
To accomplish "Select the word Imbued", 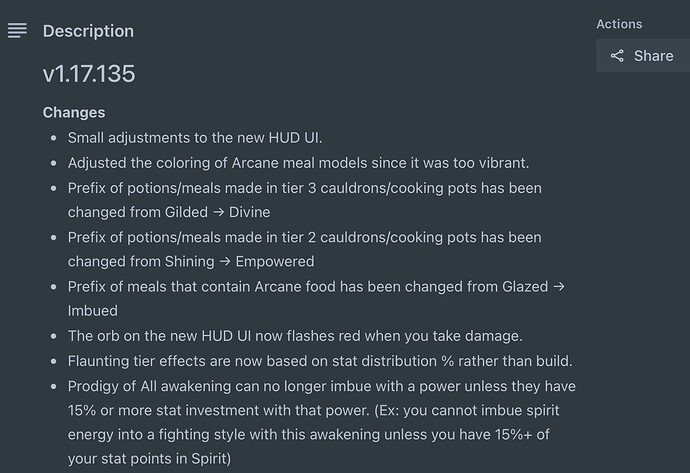I will click(x=93, y=311).
